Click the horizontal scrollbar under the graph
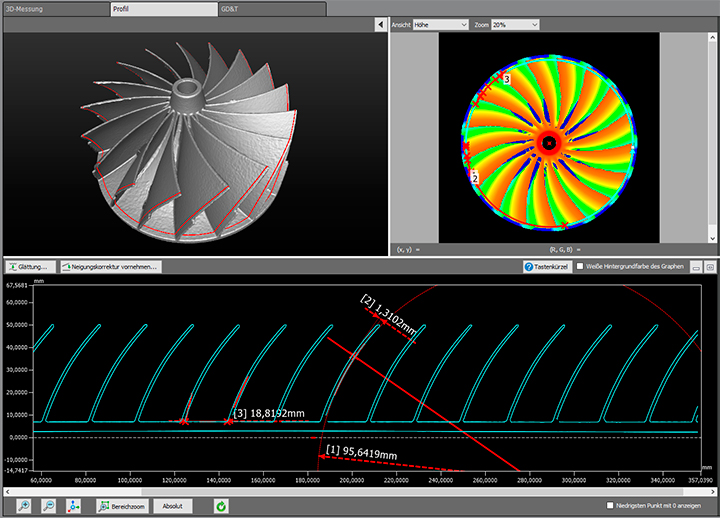The width and height of the screenshot is (720, 518). pyautogui.click(x=360, y=491)
